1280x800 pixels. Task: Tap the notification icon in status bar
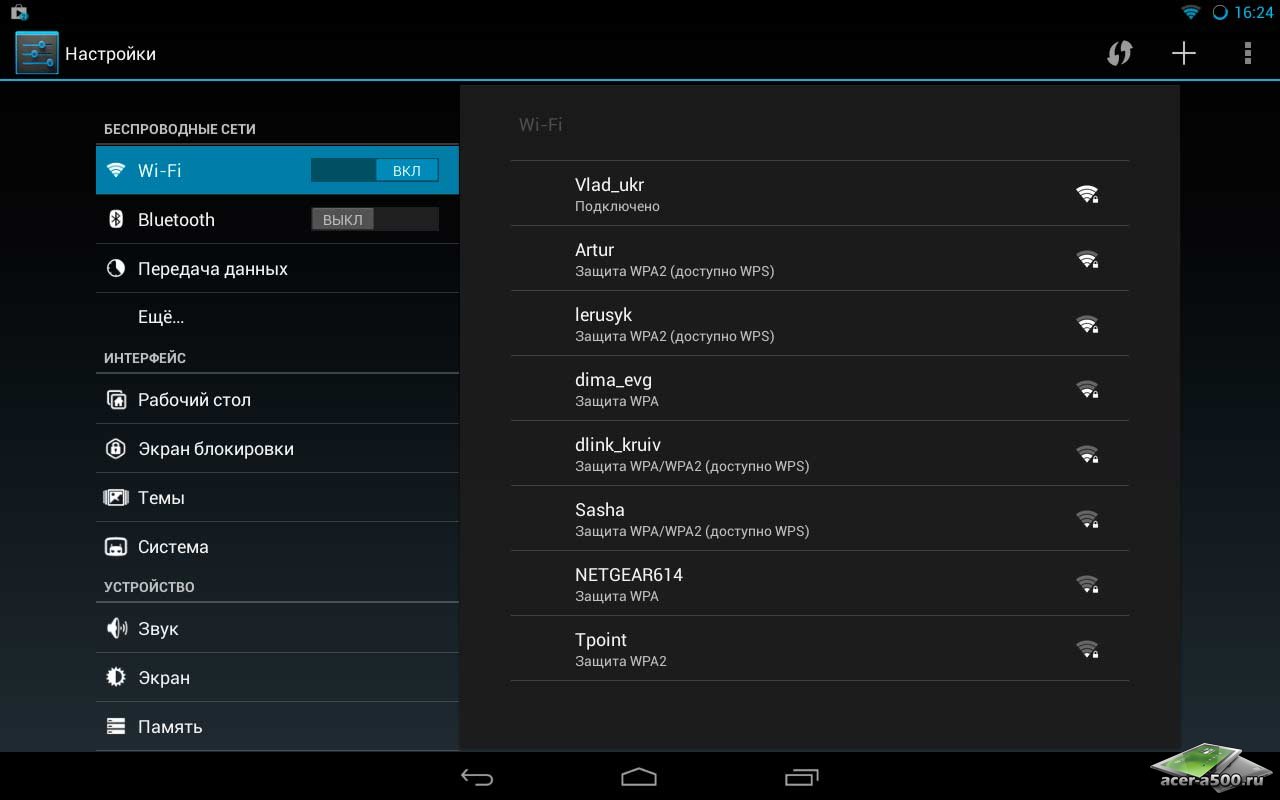pyautogui.click(x=18, y=12)
